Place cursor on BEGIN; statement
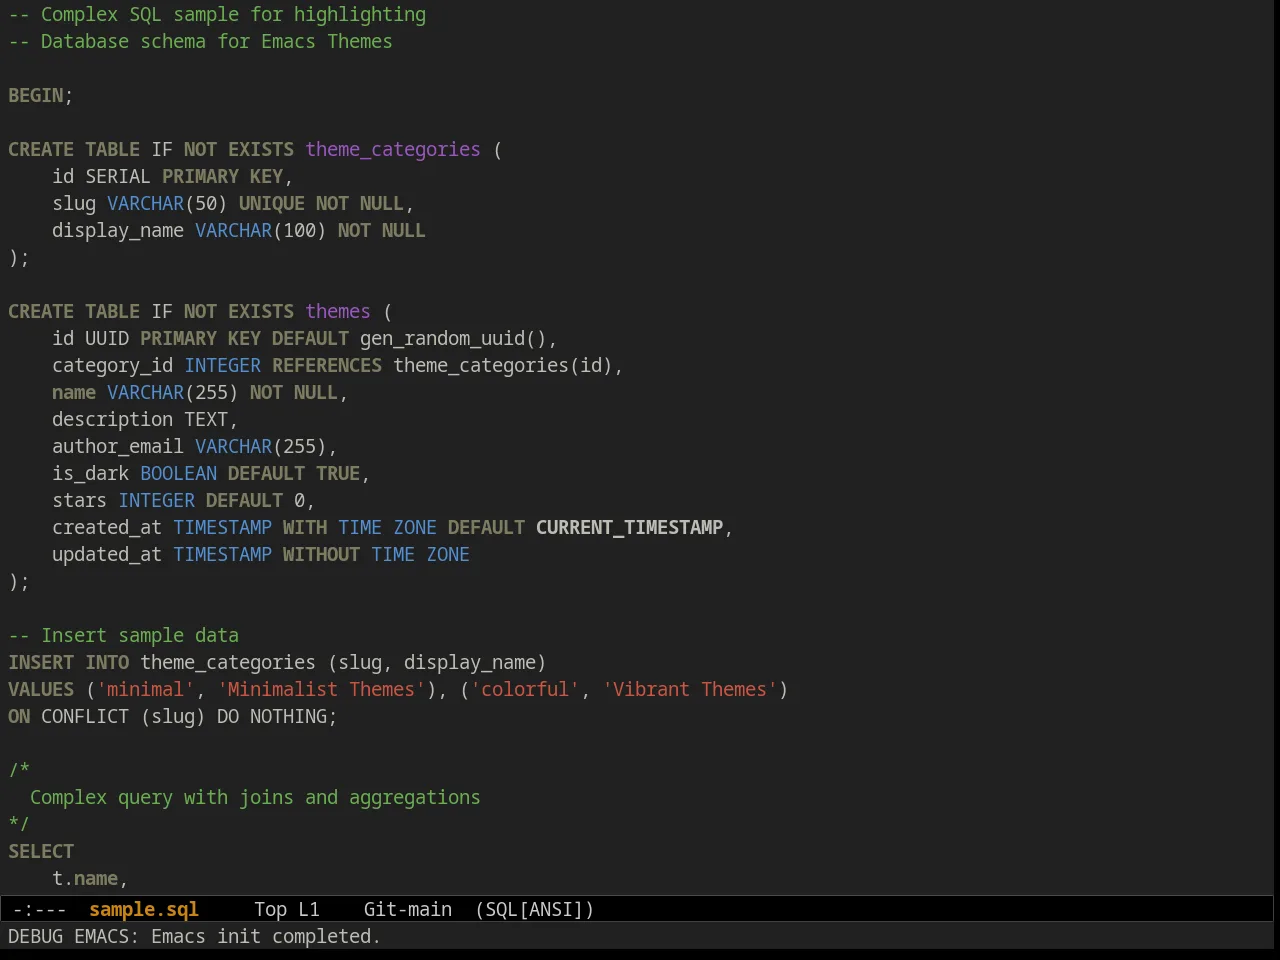This screenshot has height=960, width=1280. click(x=41, y=95)
